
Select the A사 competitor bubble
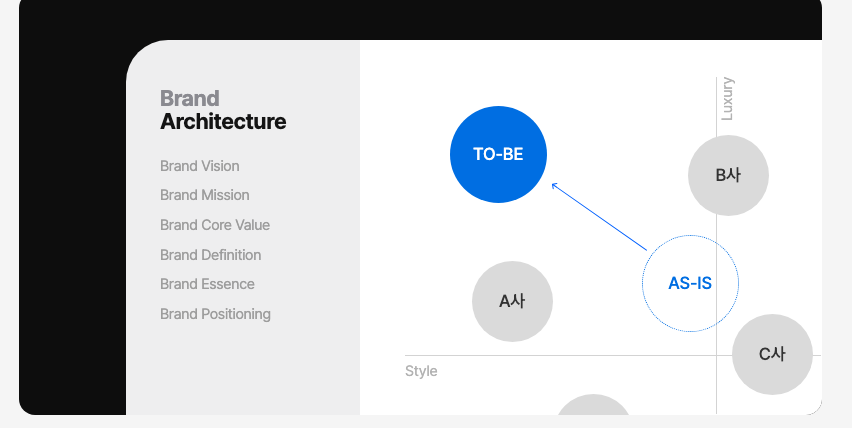click(512, 301)
